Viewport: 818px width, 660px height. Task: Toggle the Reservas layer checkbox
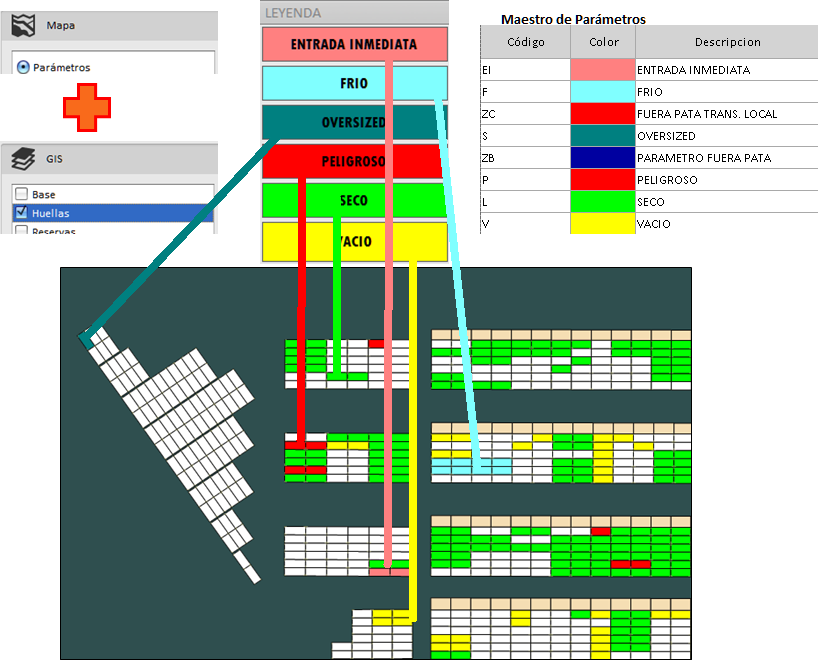[21, 231]
